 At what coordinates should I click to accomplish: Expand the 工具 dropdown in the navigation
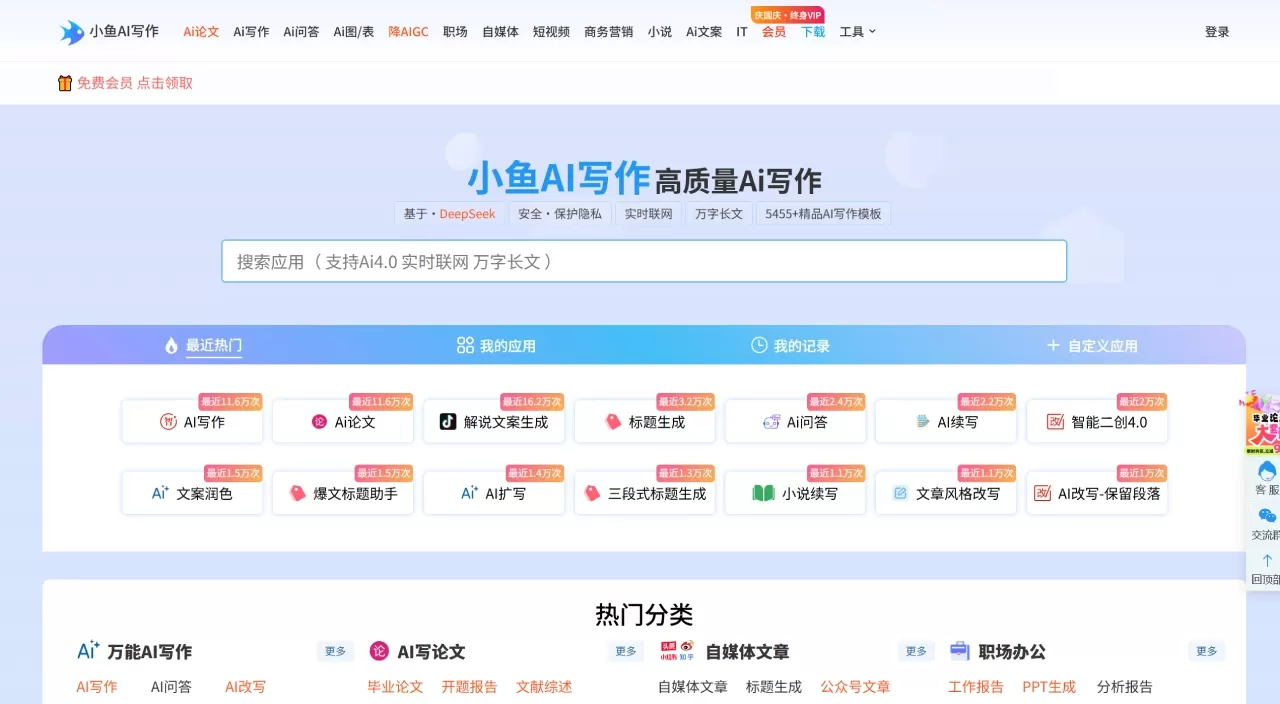[x=858, y=32]
